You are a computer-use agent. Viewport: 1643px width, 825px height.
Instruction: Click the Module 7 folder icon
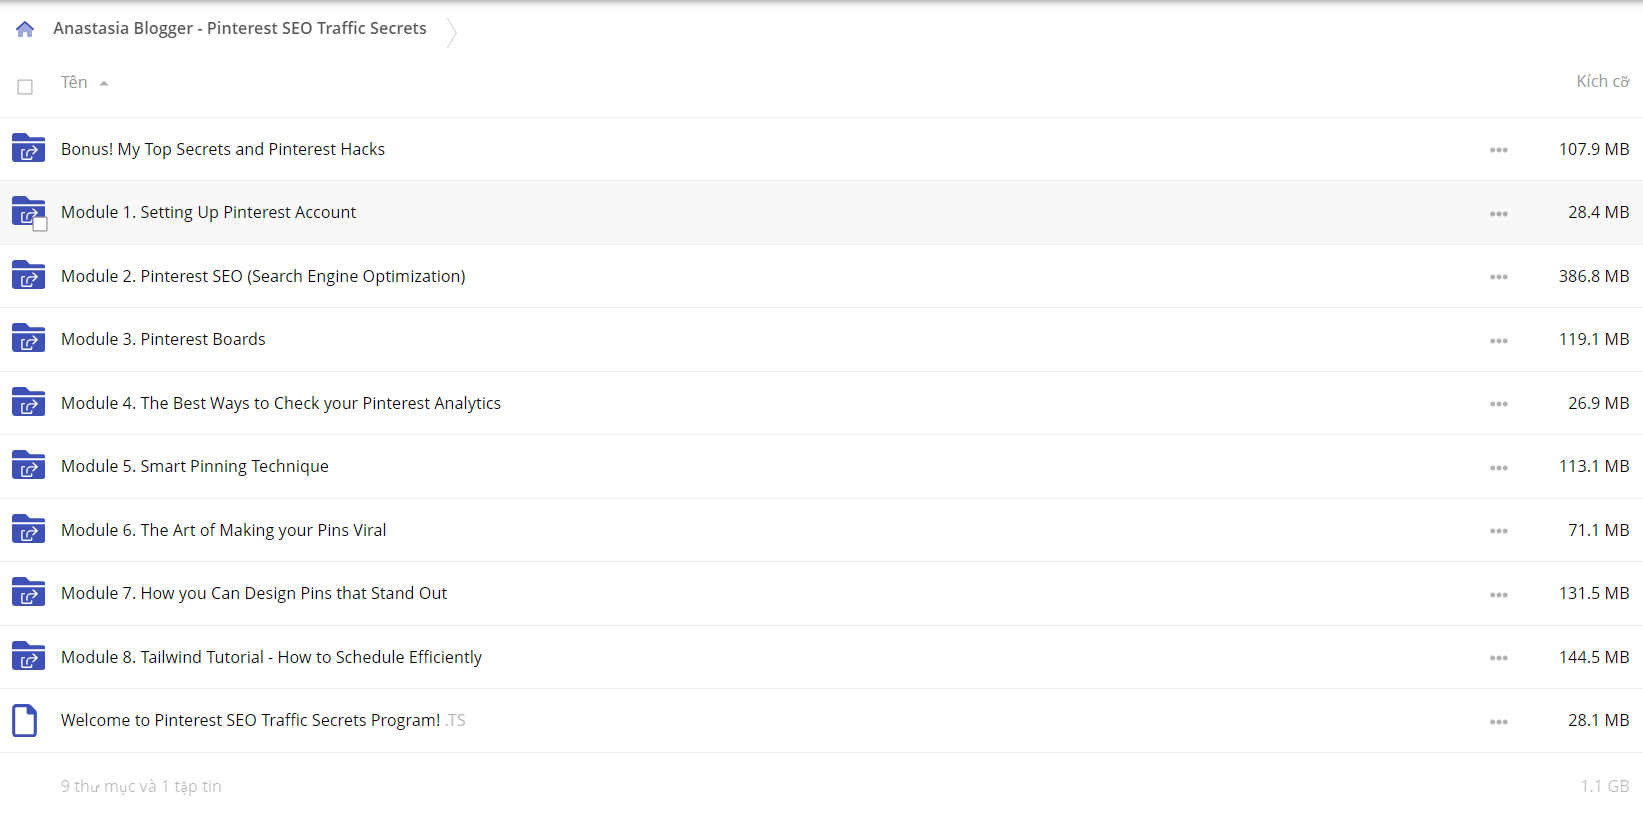point(28,592)
